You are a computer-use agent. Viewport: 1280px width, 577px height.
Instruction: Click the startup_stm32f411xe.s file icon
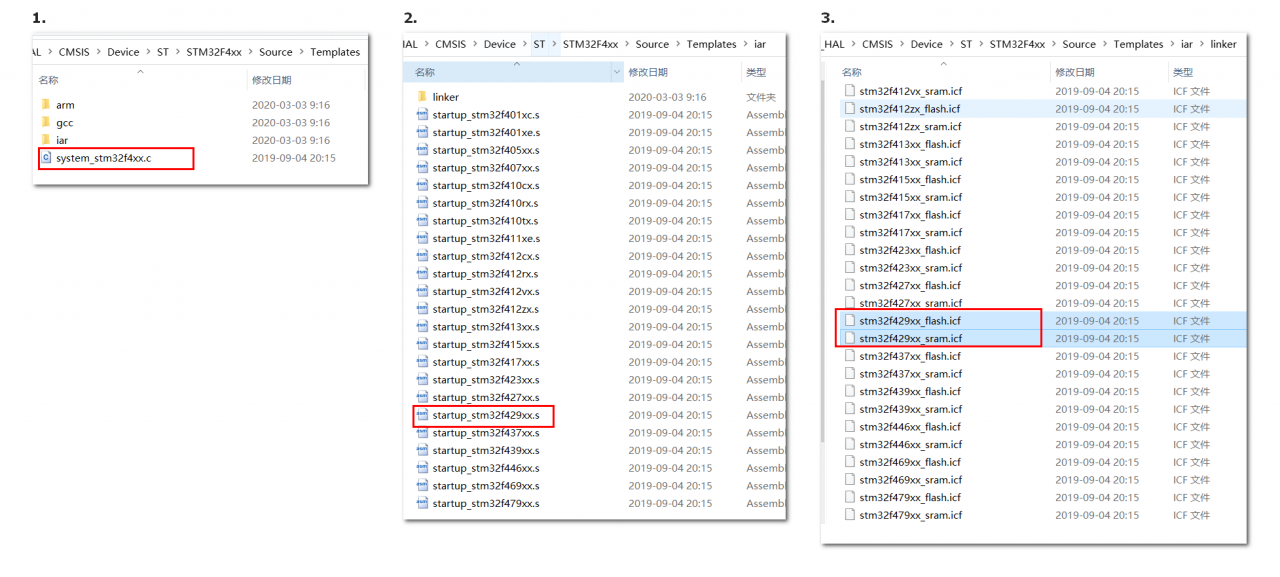pos(422,238)
